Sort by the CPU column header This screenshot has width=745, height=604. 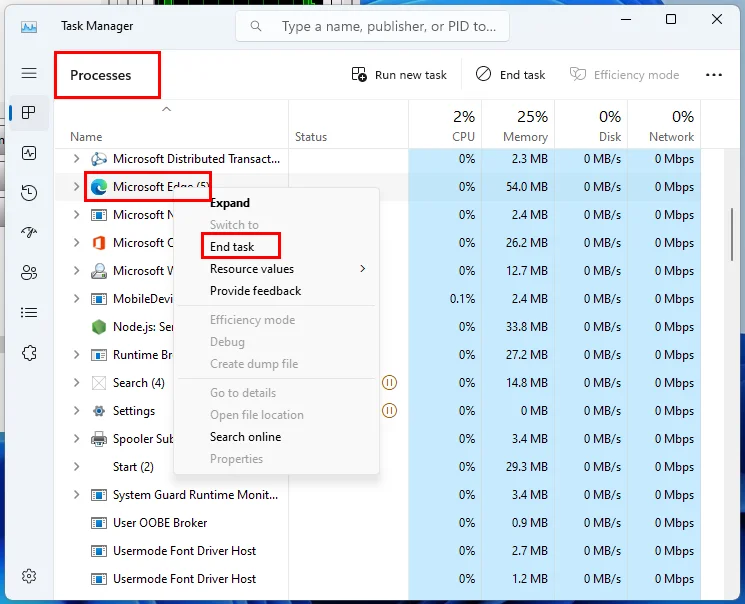(445, 125)
